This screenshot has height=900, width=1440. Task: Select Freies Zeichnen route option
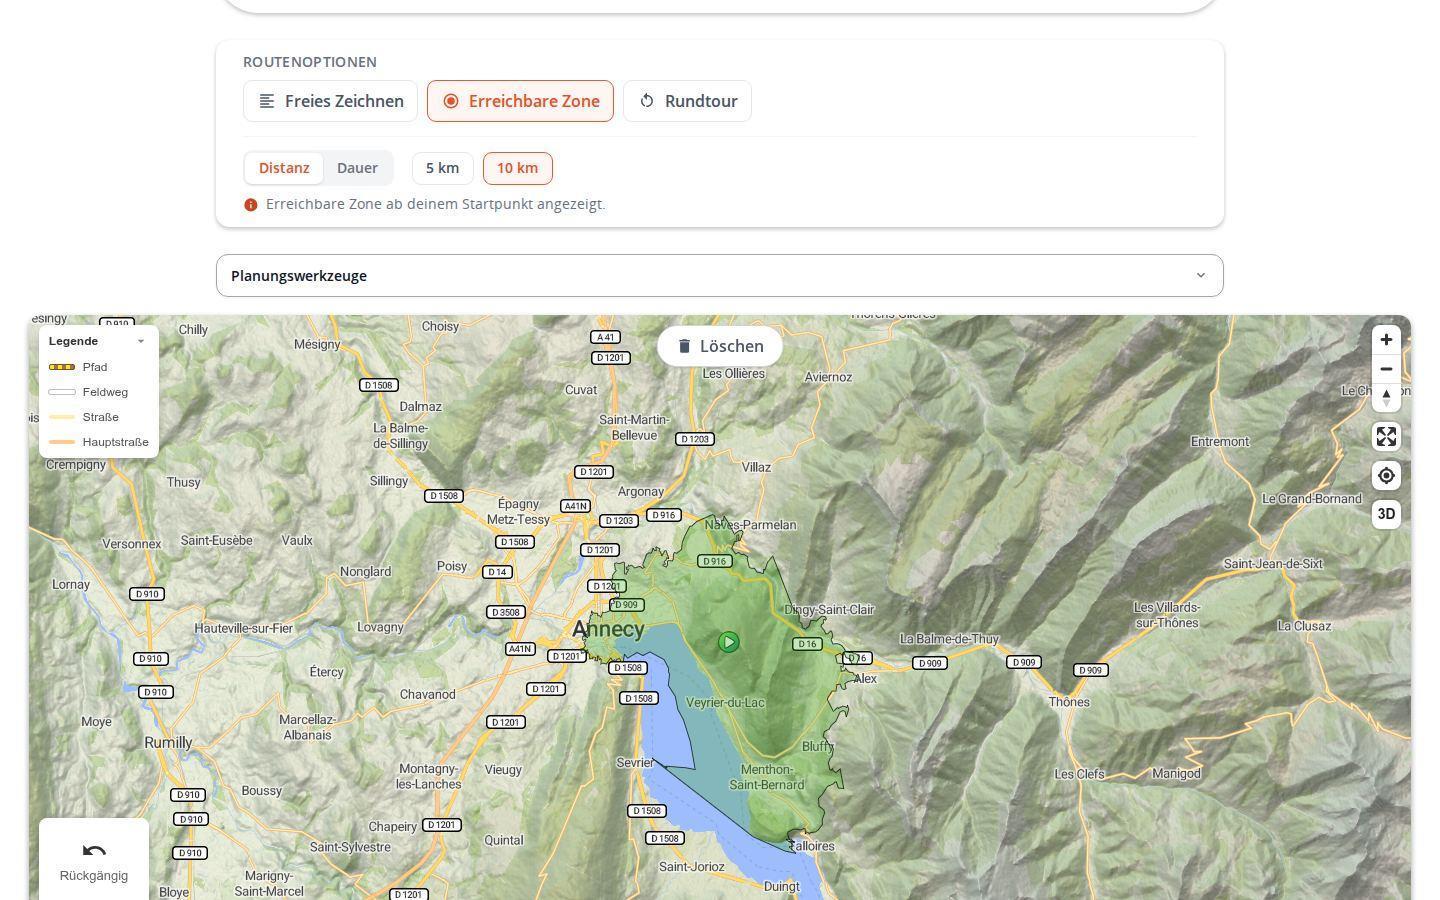330,101
